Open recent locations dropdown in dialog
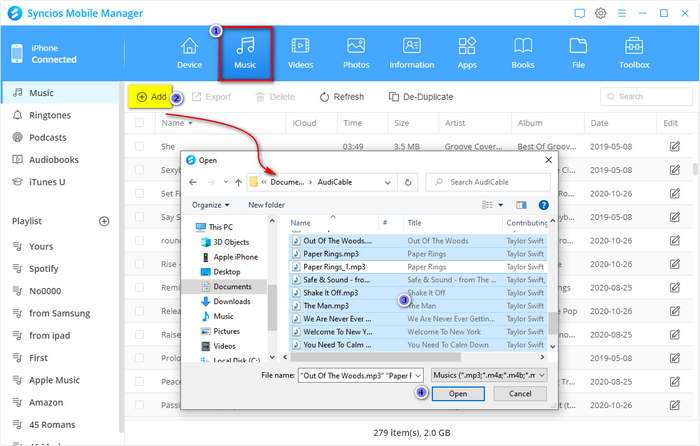 click(226, 182)
